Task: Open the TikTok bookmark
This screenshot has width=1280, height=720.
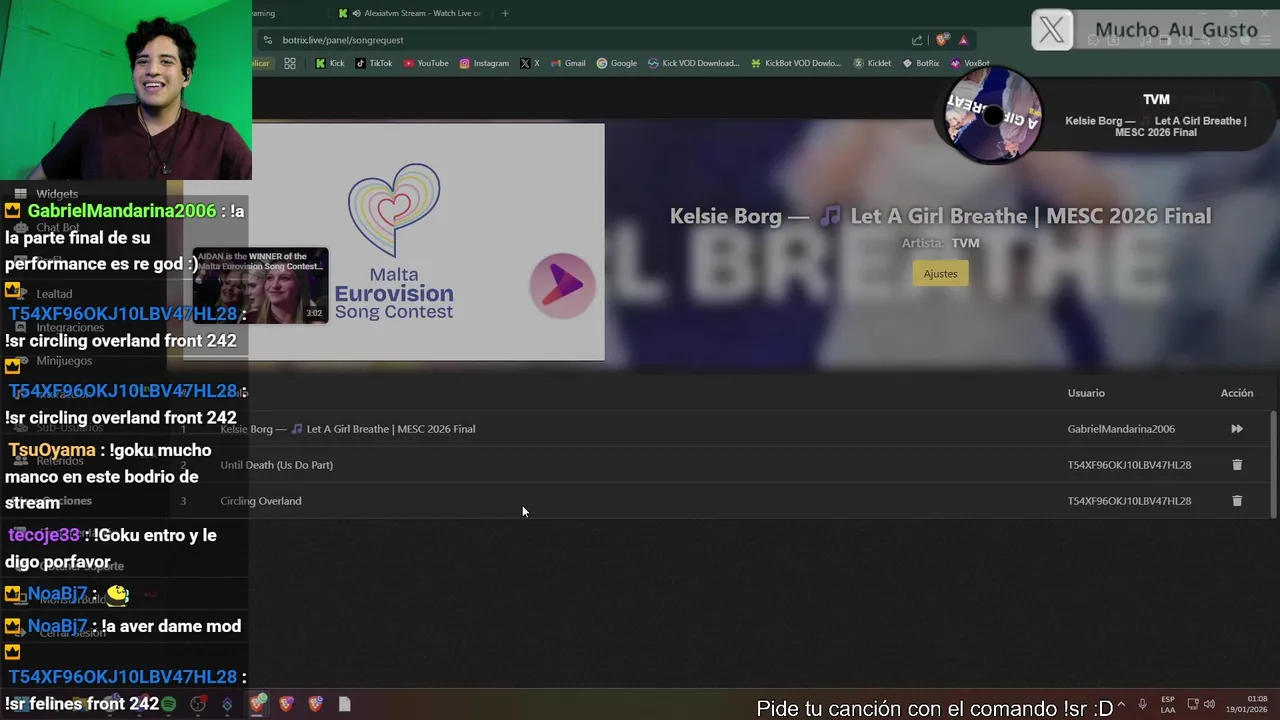Action: [374, 63]
